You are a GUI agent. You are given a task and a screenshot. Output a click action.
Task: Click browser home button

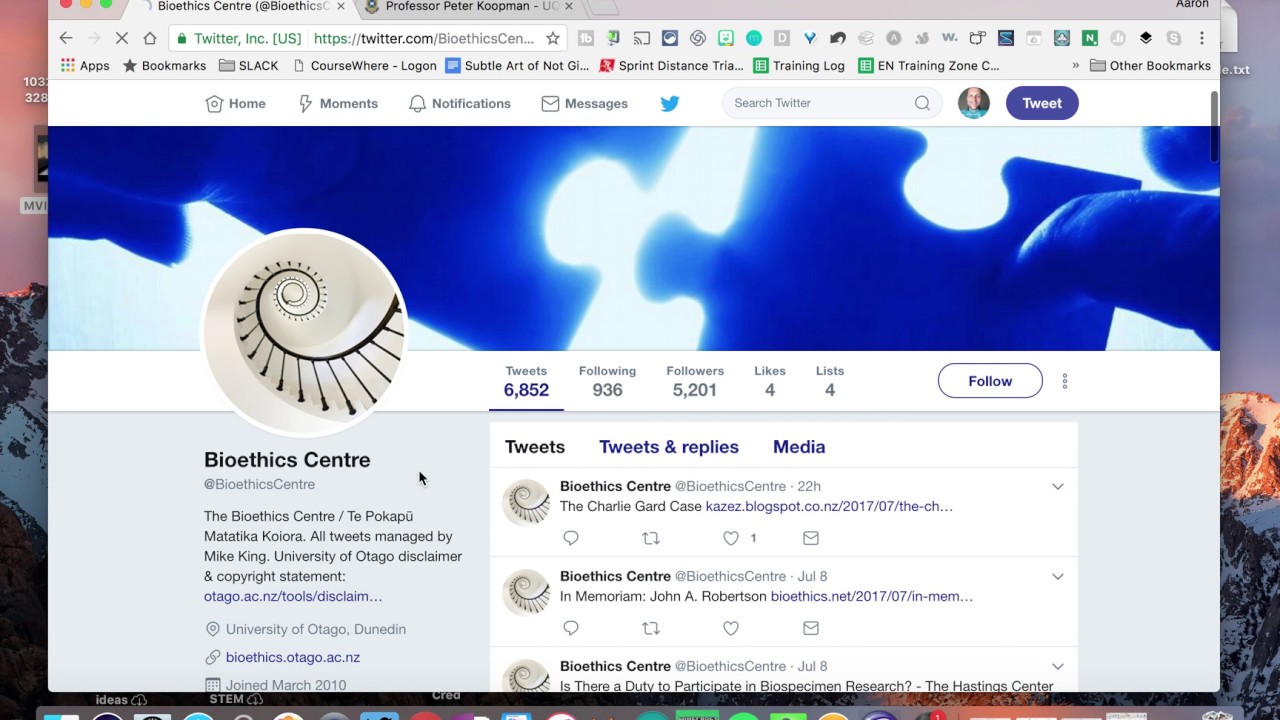pyautogui.click(x=150, y=38)
